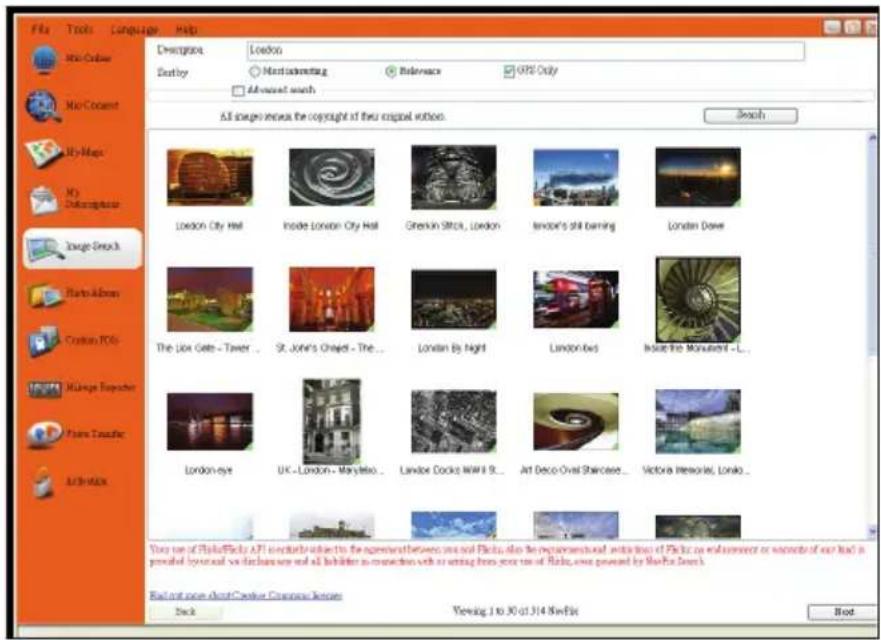The width and height of the screenshot is (881, 640).
Task: Open the Photo Album sidebar icon
Action: tap(44, 295)
